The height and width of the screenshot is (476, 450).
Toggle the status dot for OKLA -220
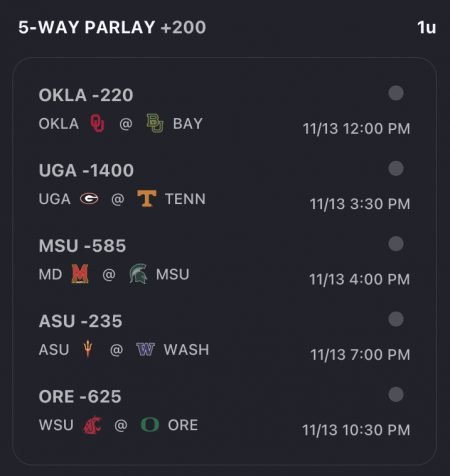(x=396, y=93)
